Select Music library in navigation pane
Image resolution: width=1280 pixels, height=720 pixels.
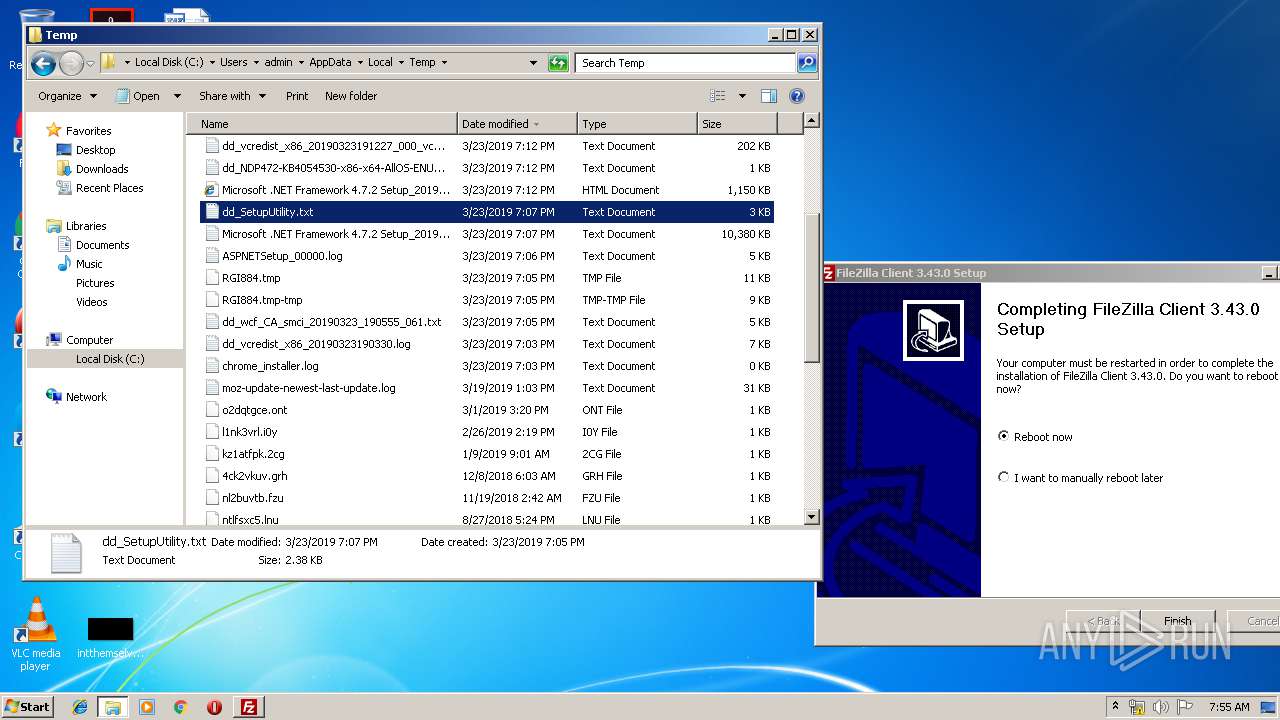point(89,264)
